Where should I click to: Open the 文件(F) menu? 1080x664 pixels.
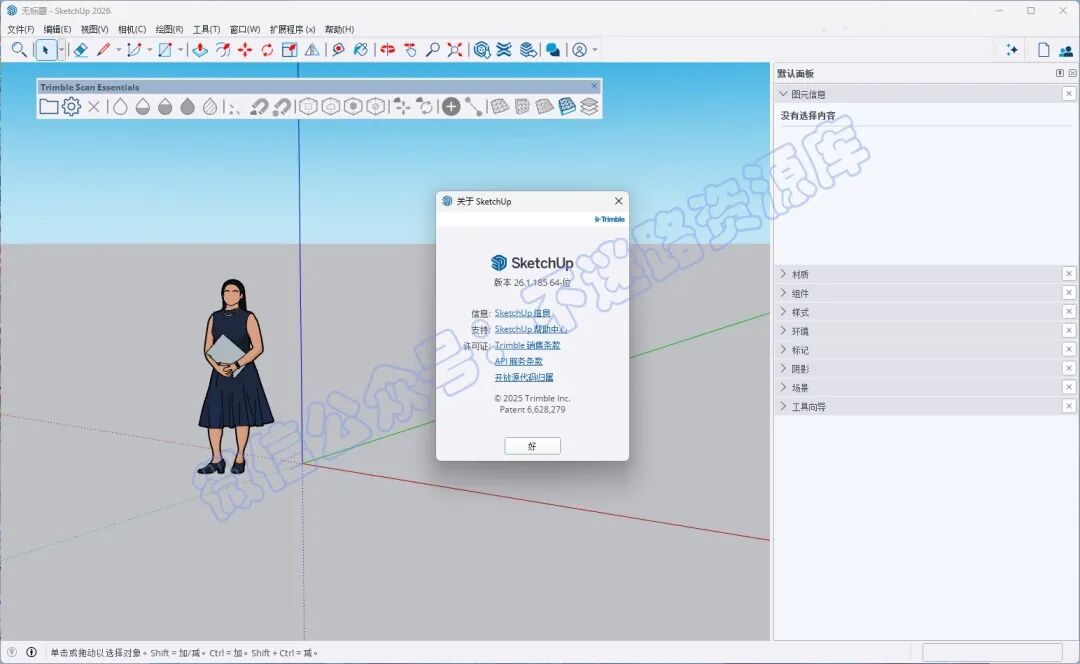(x=21, y=29)
